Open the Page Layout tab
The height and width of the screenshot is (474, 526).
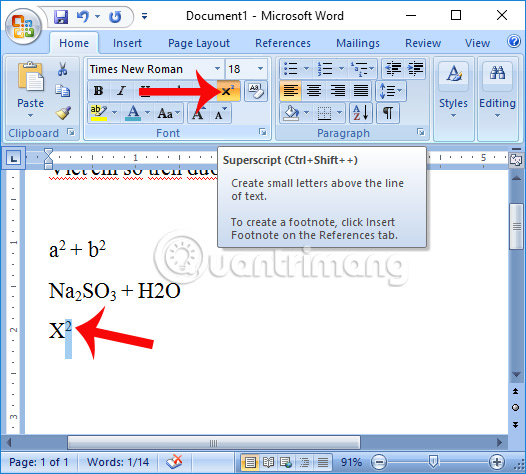point(199,43)
